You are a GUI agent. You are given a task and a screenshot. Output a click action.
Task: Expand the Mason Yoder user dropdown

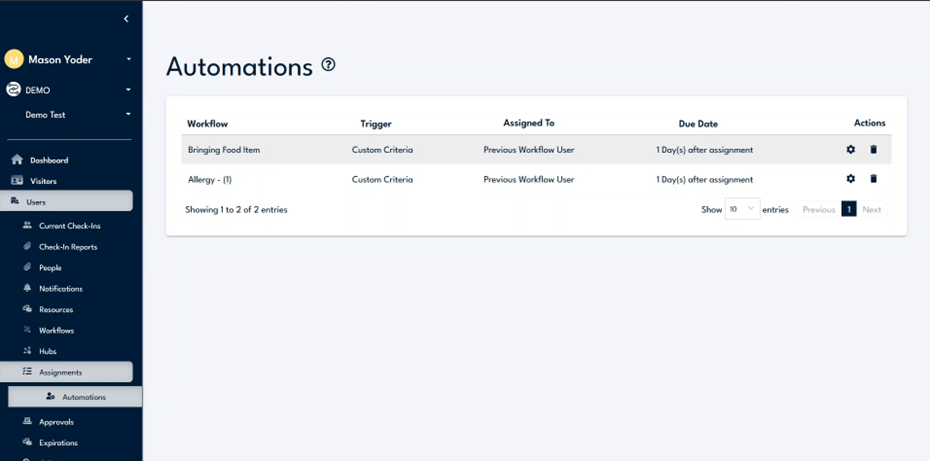coord(129,60)
